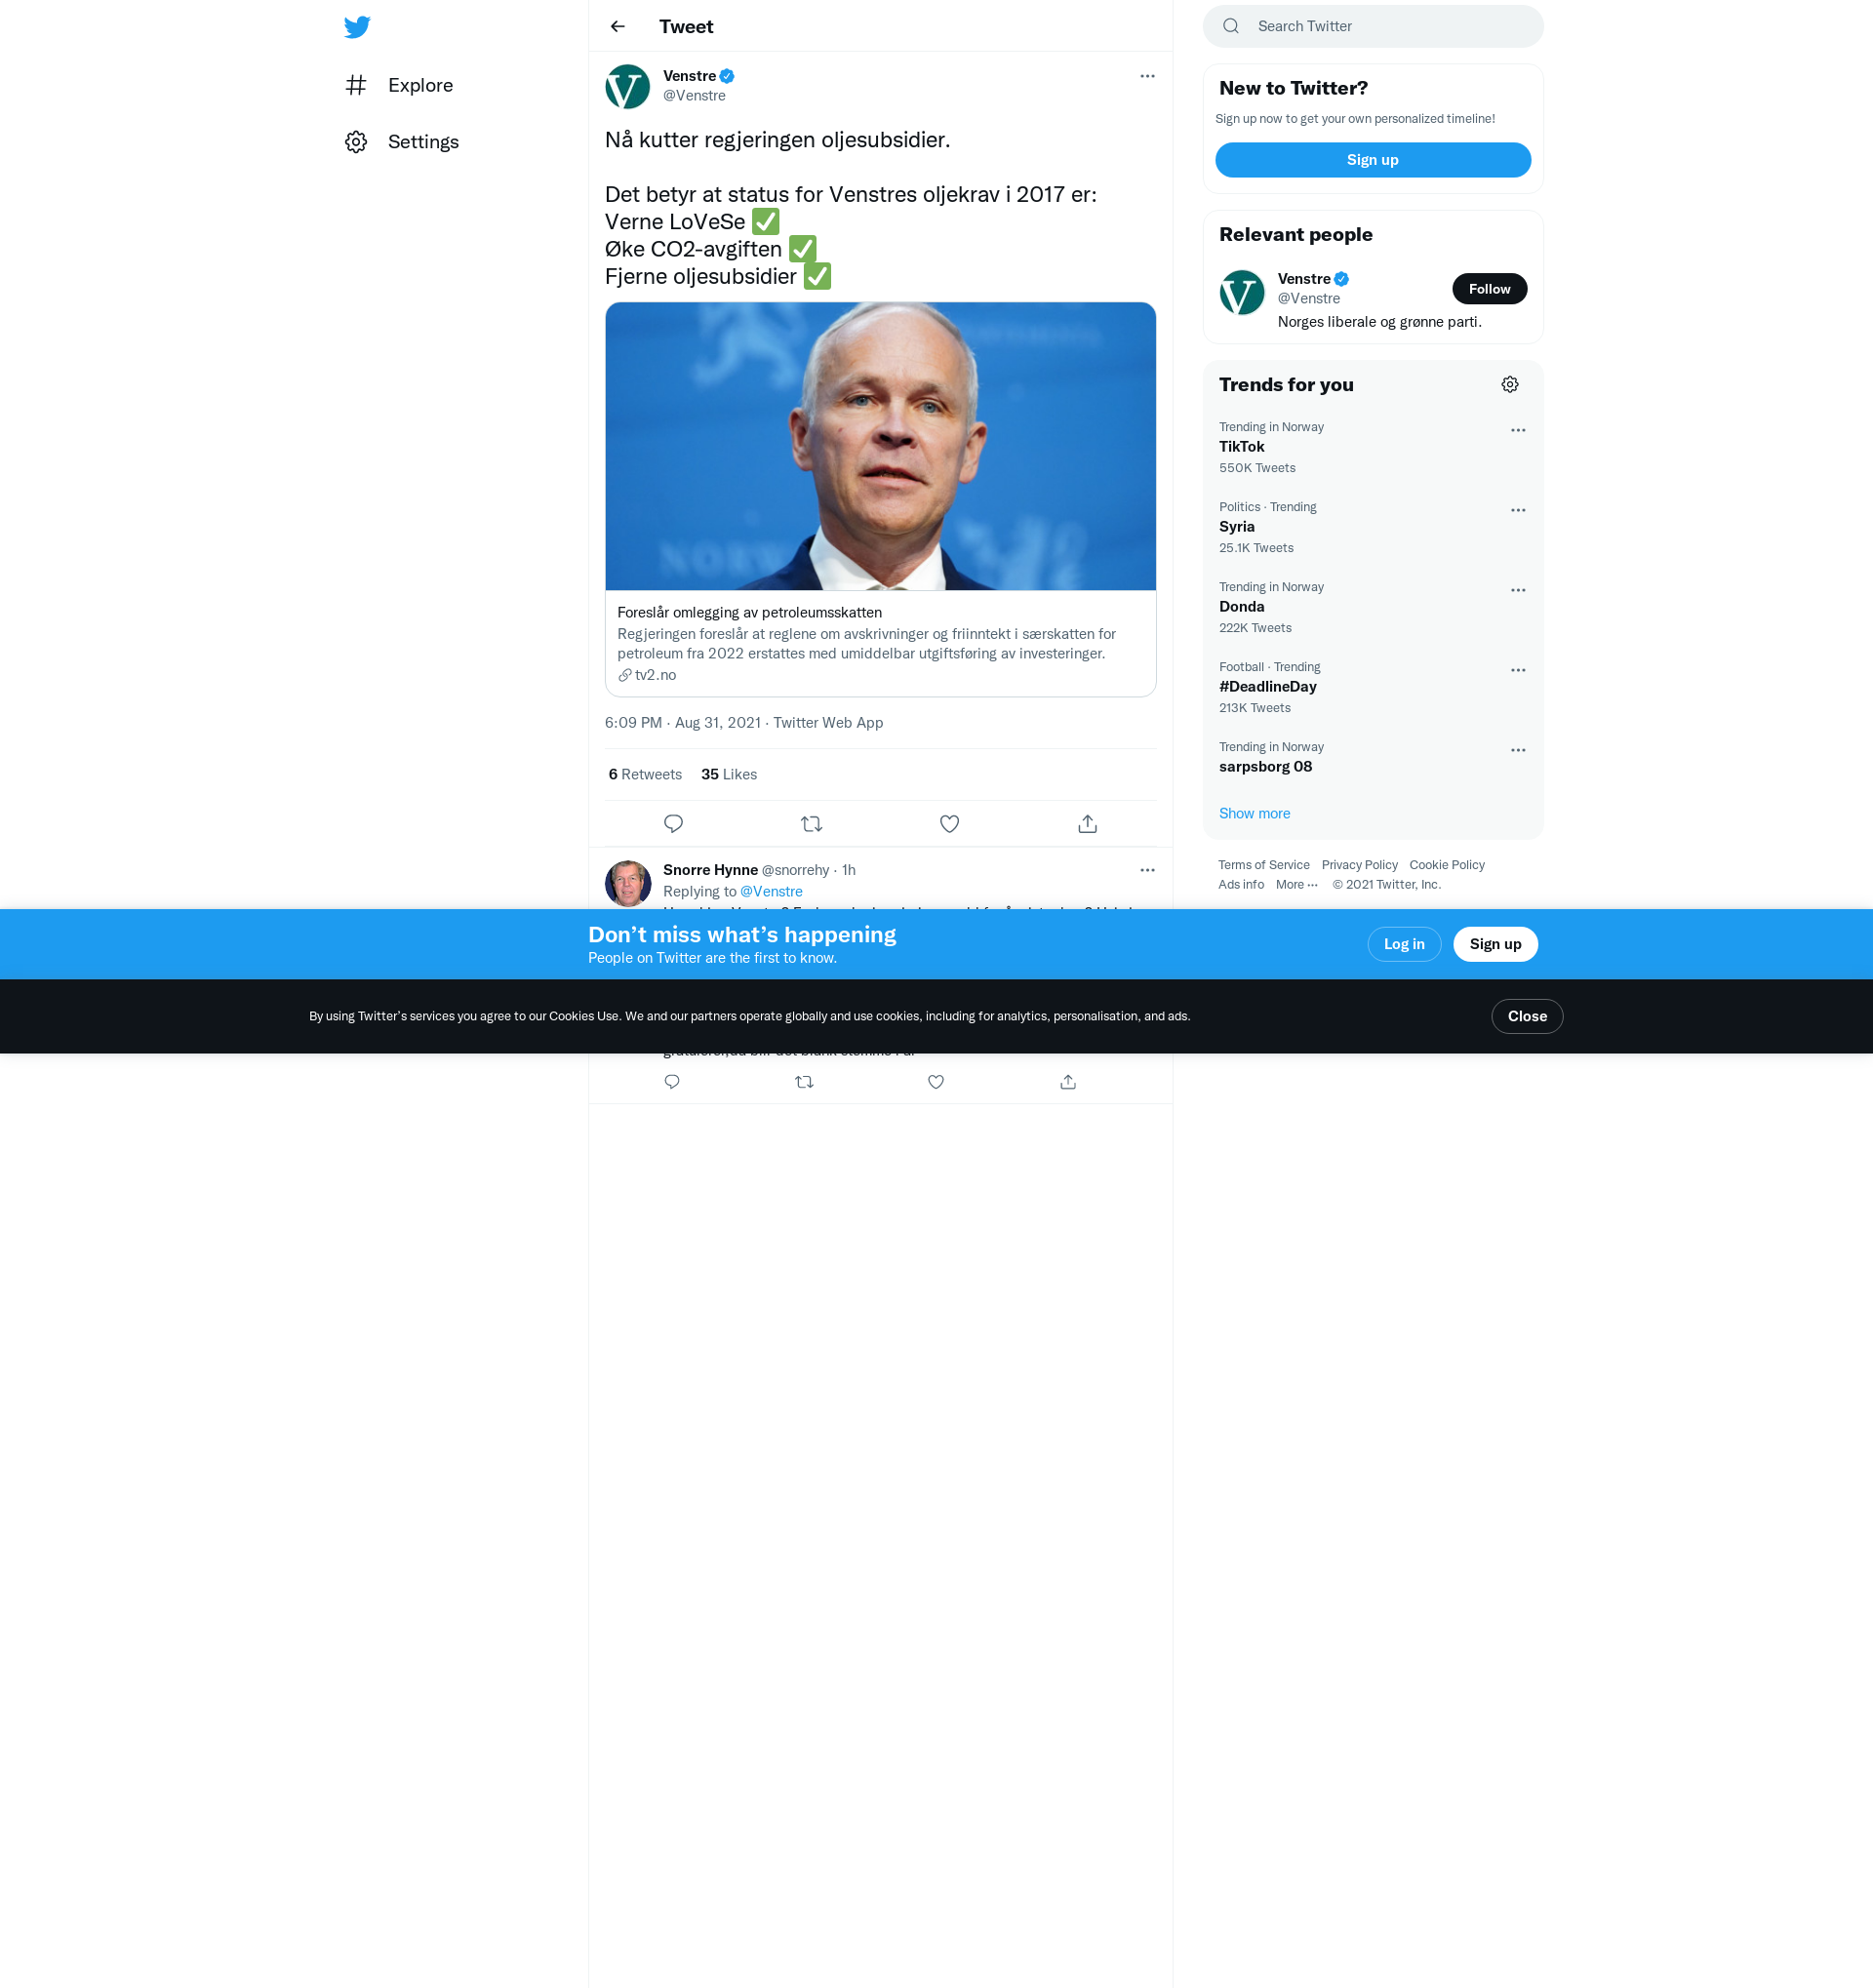Click the Twitter bird logo
This screenshot has height=1988, width=1873.
click(x=357, y=27)
